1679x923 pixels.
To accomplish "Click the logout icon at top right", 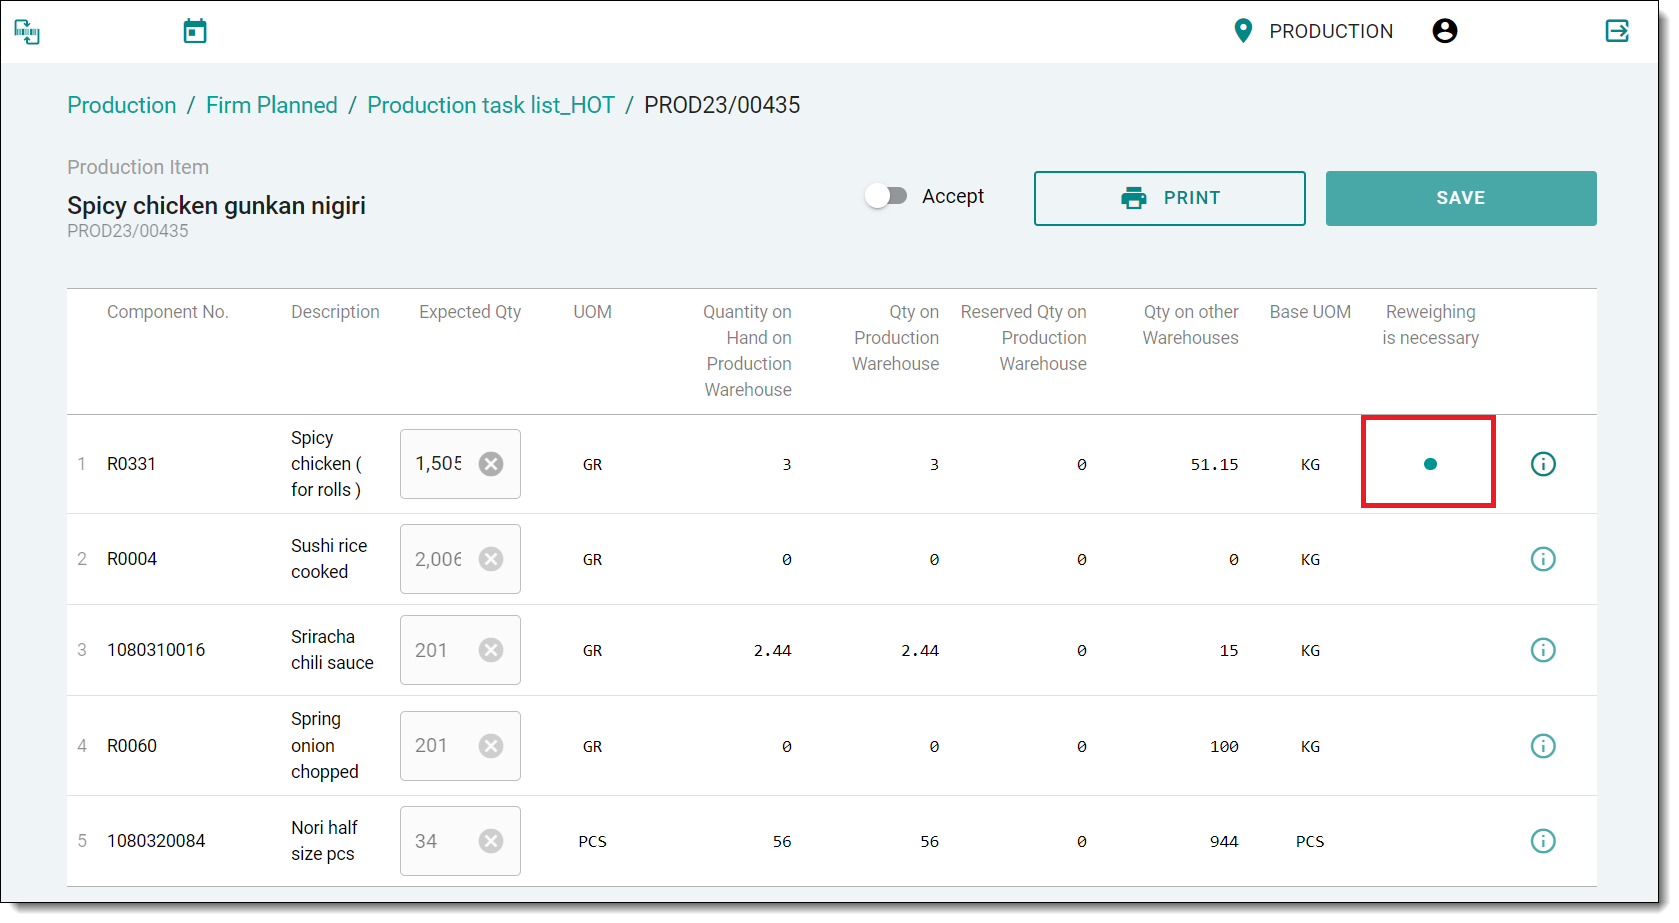I will [1617, 31].
